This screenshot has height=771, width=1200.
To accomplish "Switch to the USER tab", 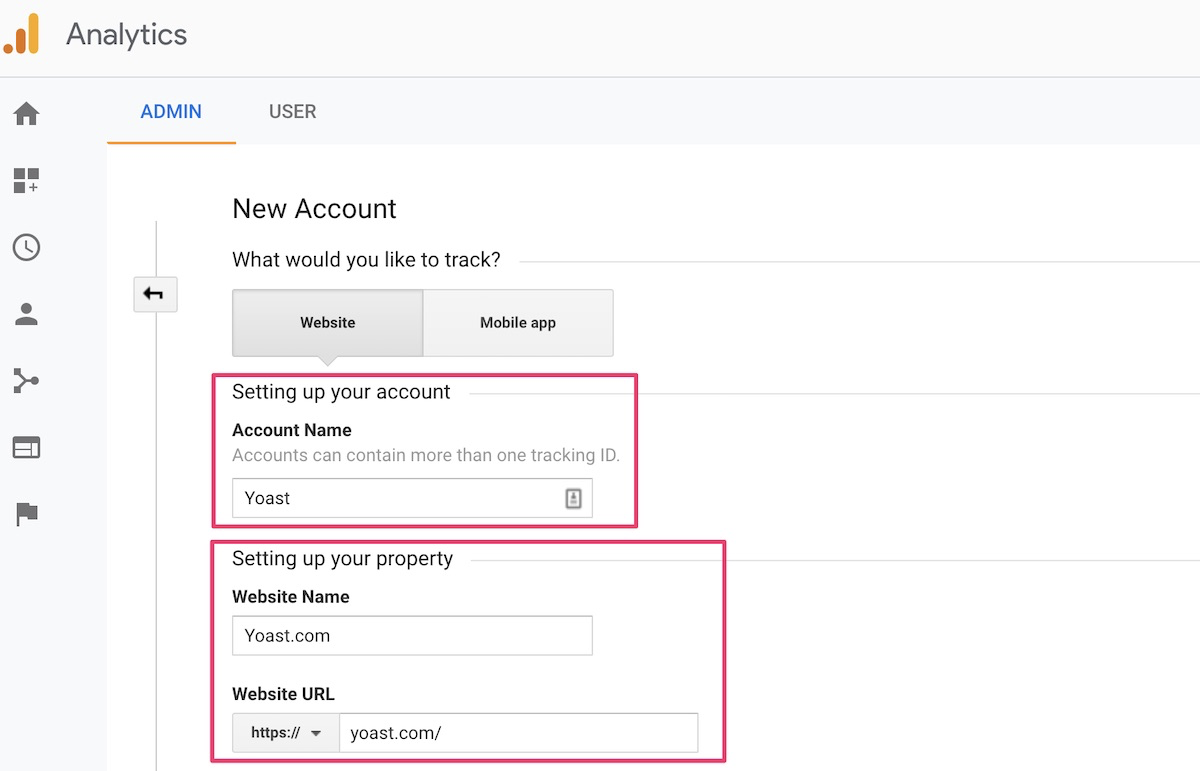I will click(292, 112).
